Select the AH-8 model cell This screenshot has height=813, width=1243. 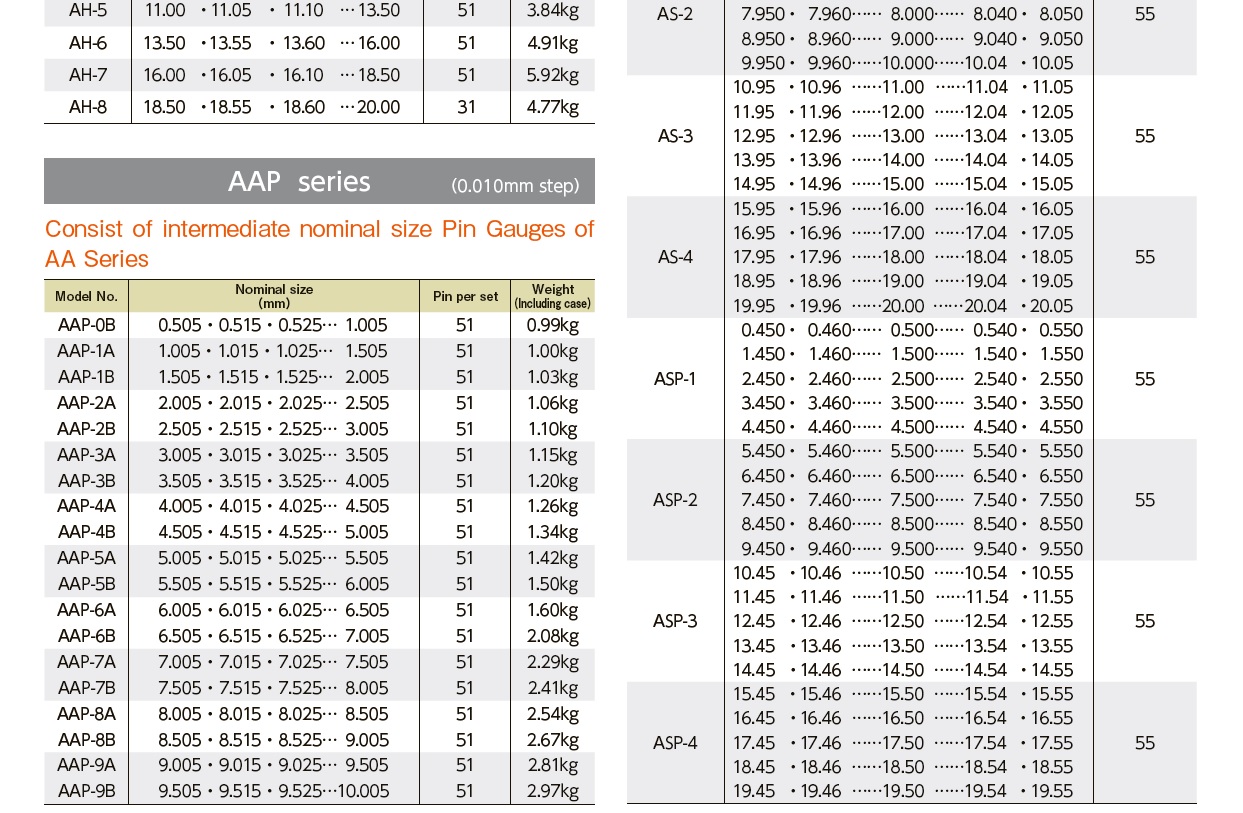point(88,107)
